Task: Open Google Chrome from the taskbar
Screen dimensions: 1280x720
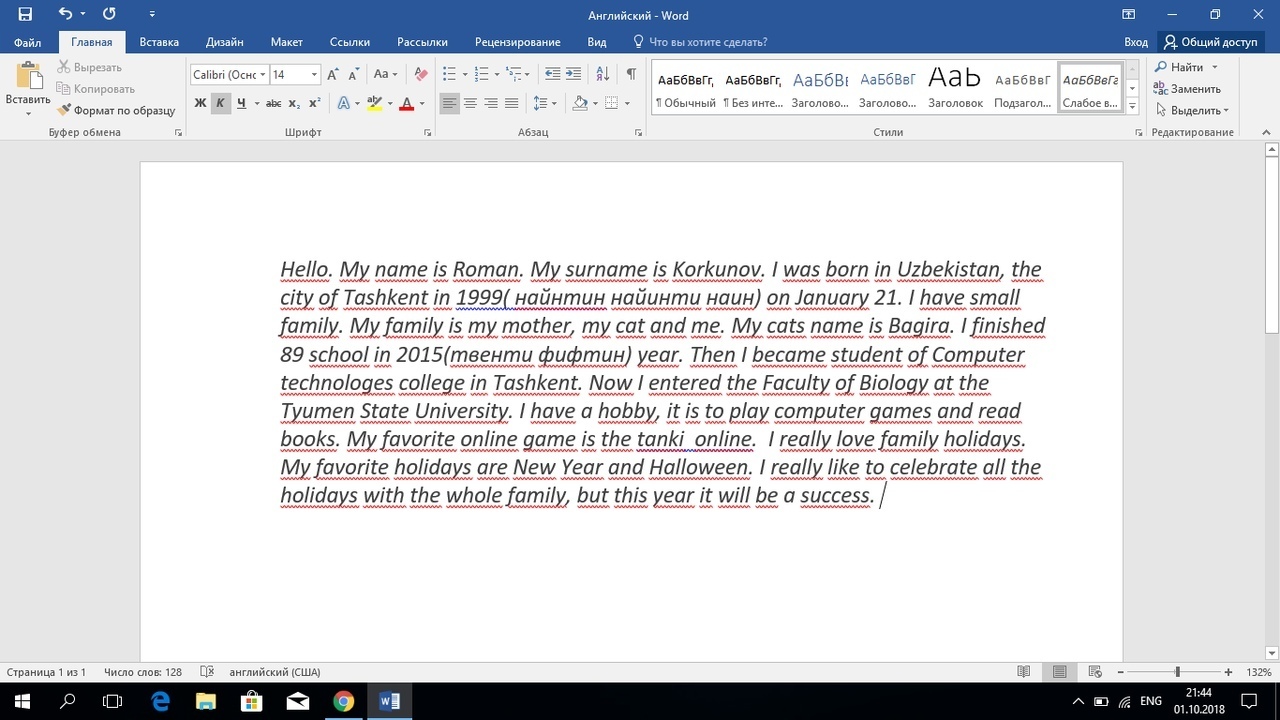Action: (343, 701)
